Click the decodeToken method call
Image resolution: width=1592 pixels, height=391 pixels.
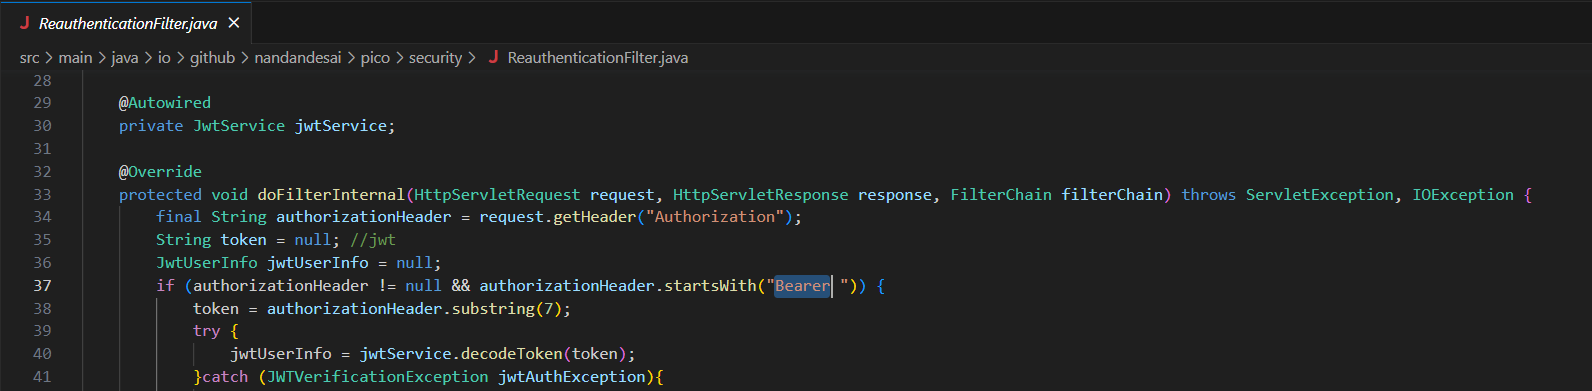pos(512,354)
